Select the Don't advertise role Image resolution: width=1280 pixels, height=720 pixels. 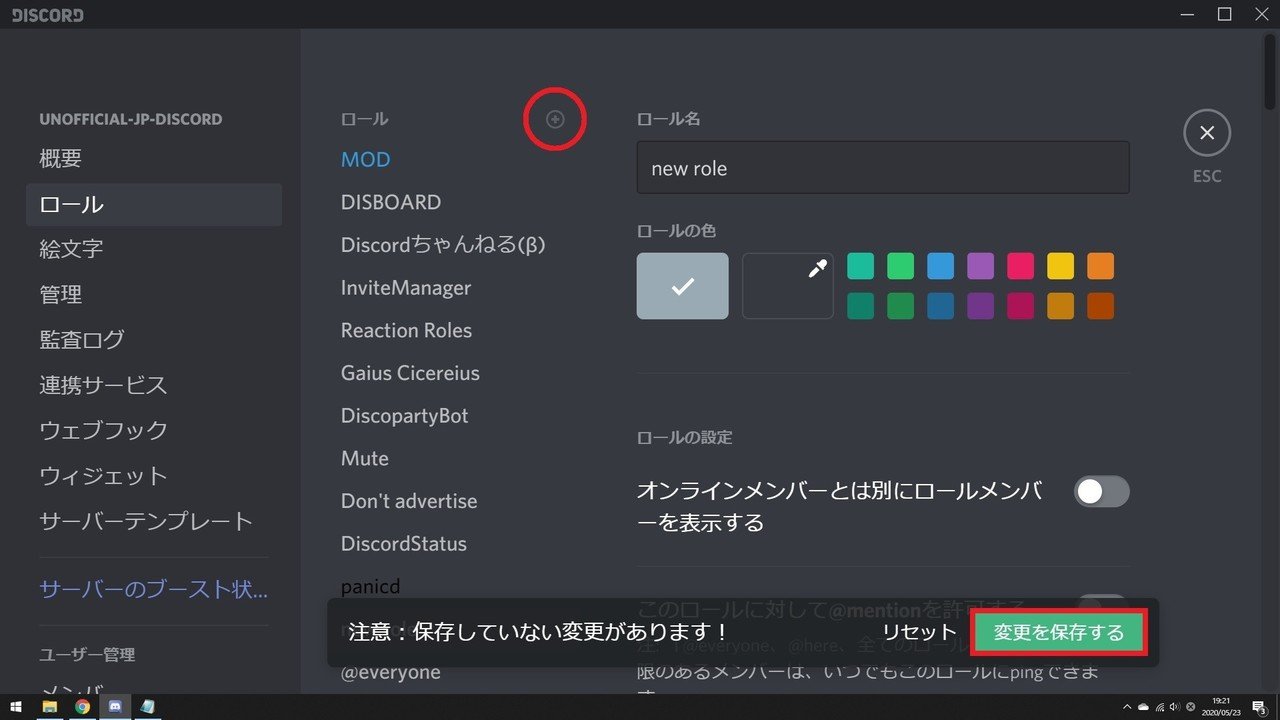click(x=409, y=501)
